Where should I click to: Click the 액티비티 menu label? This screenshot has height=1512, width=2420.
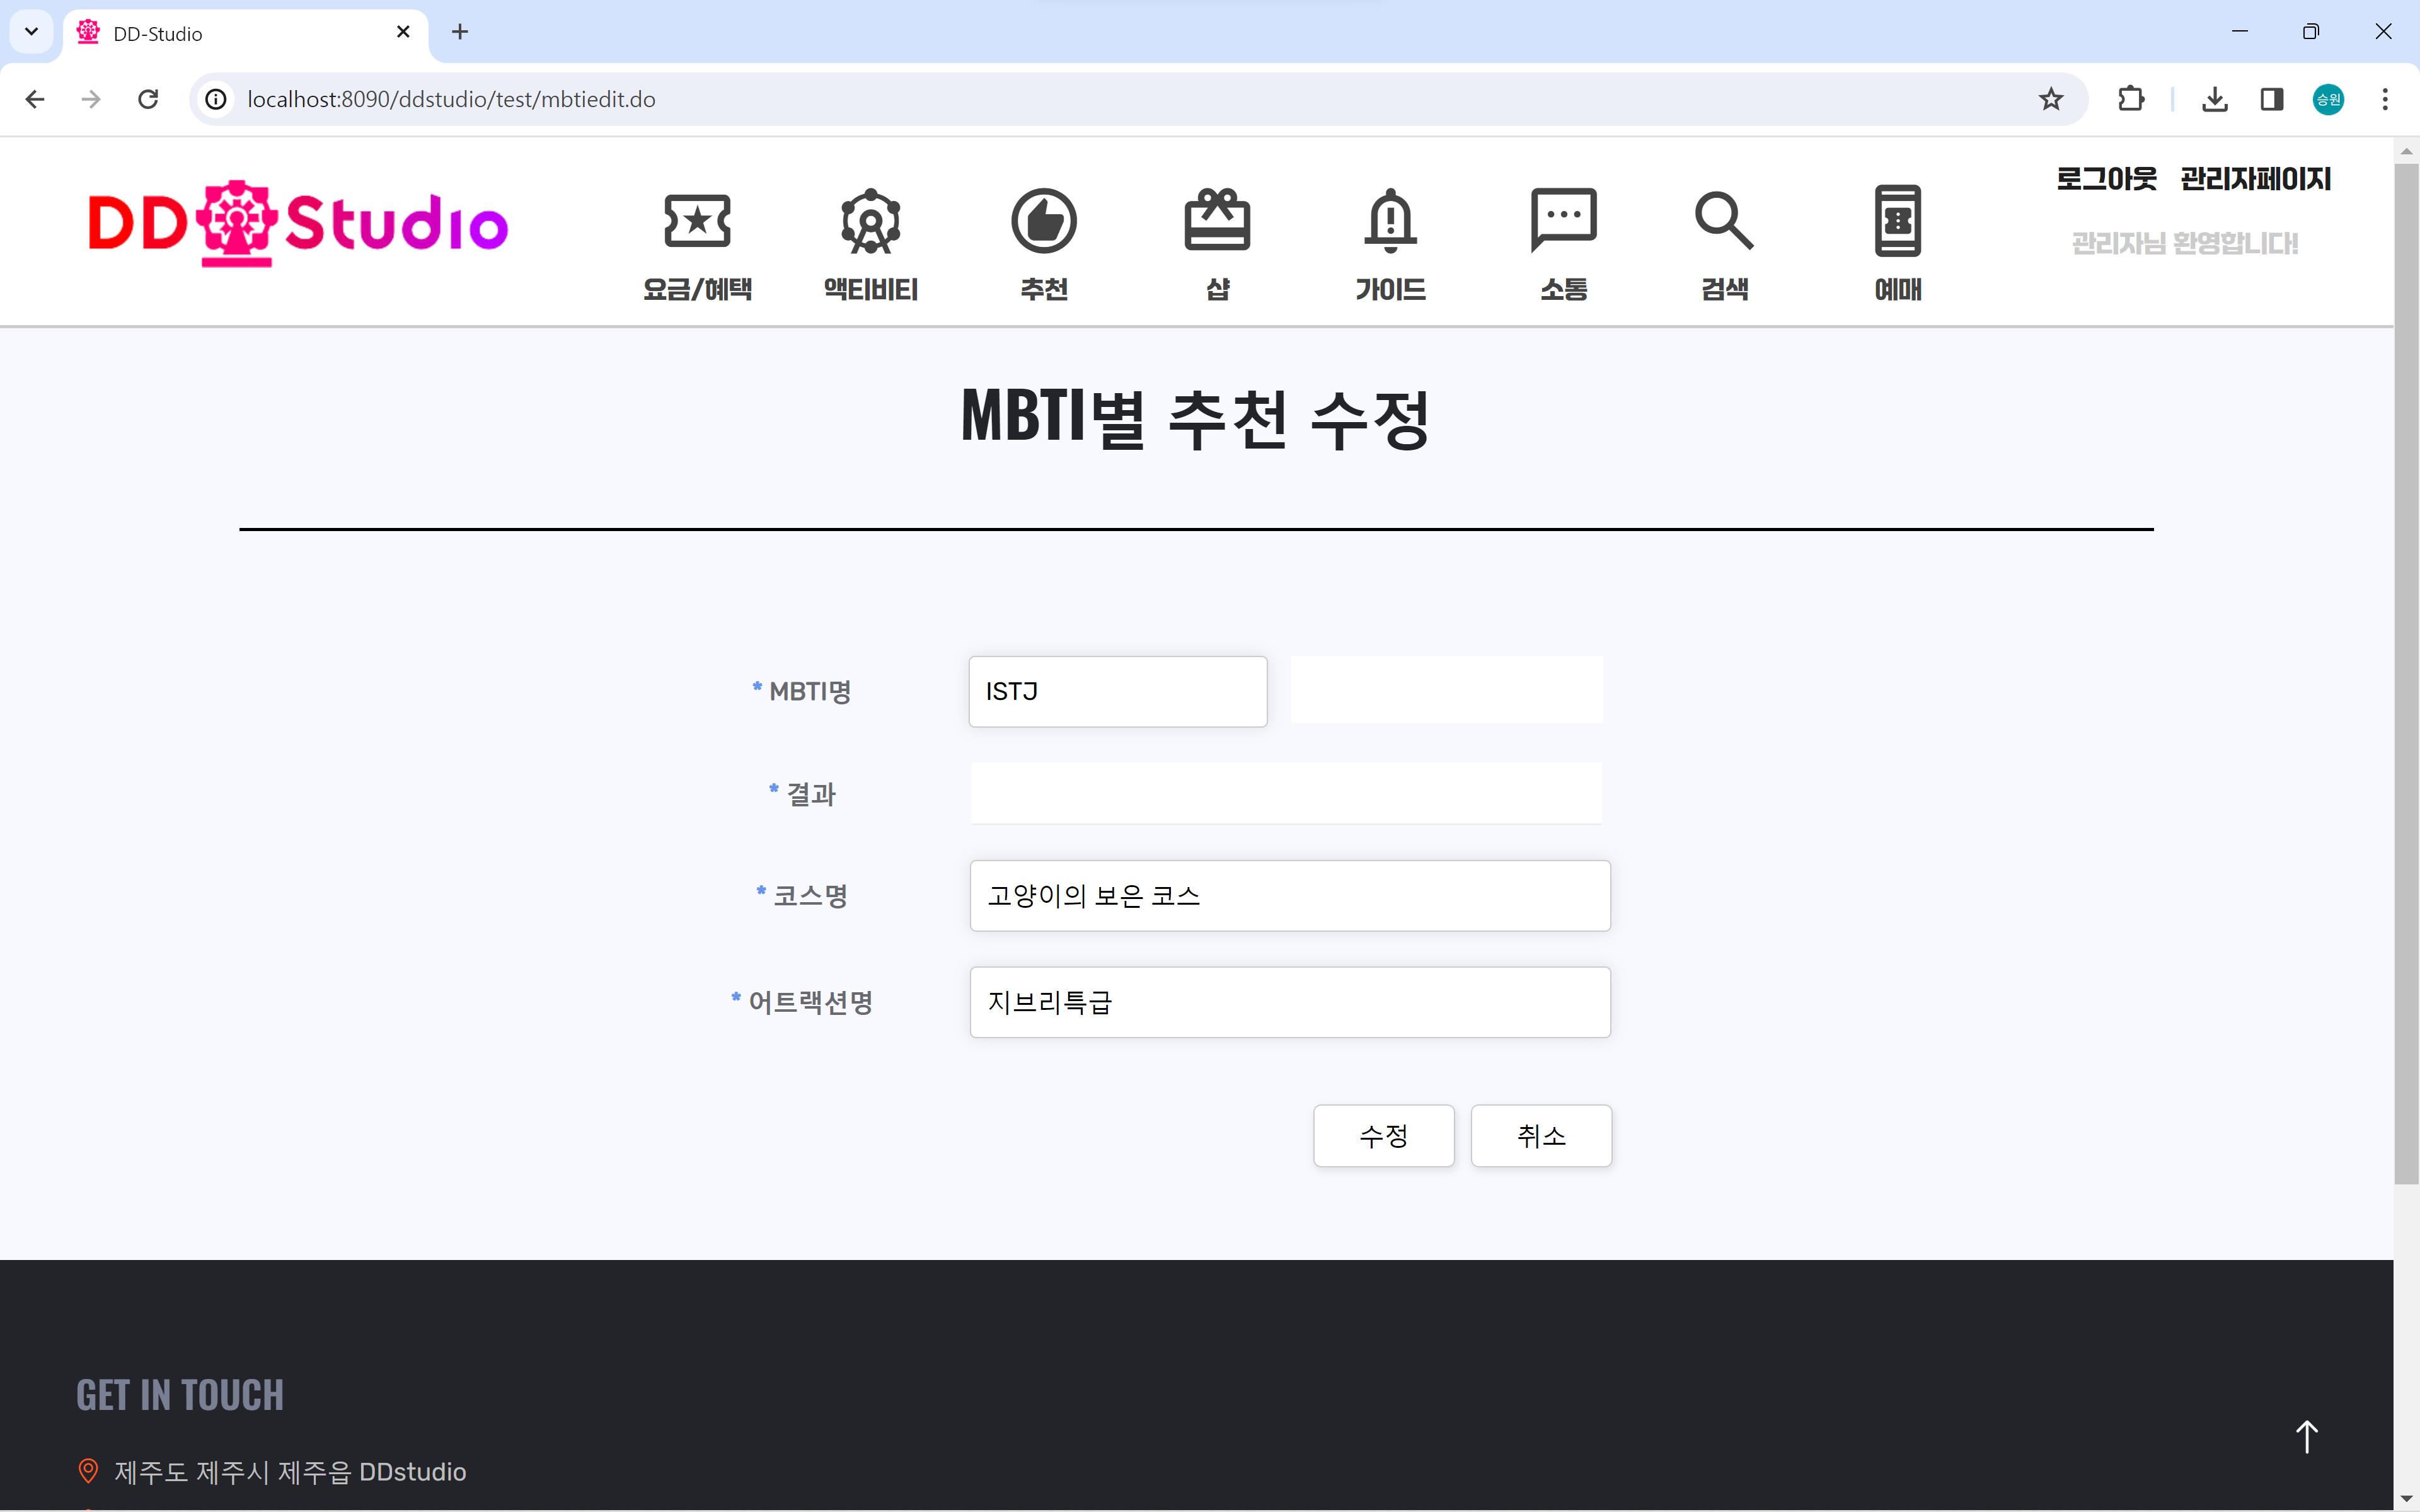coord(870,289)
